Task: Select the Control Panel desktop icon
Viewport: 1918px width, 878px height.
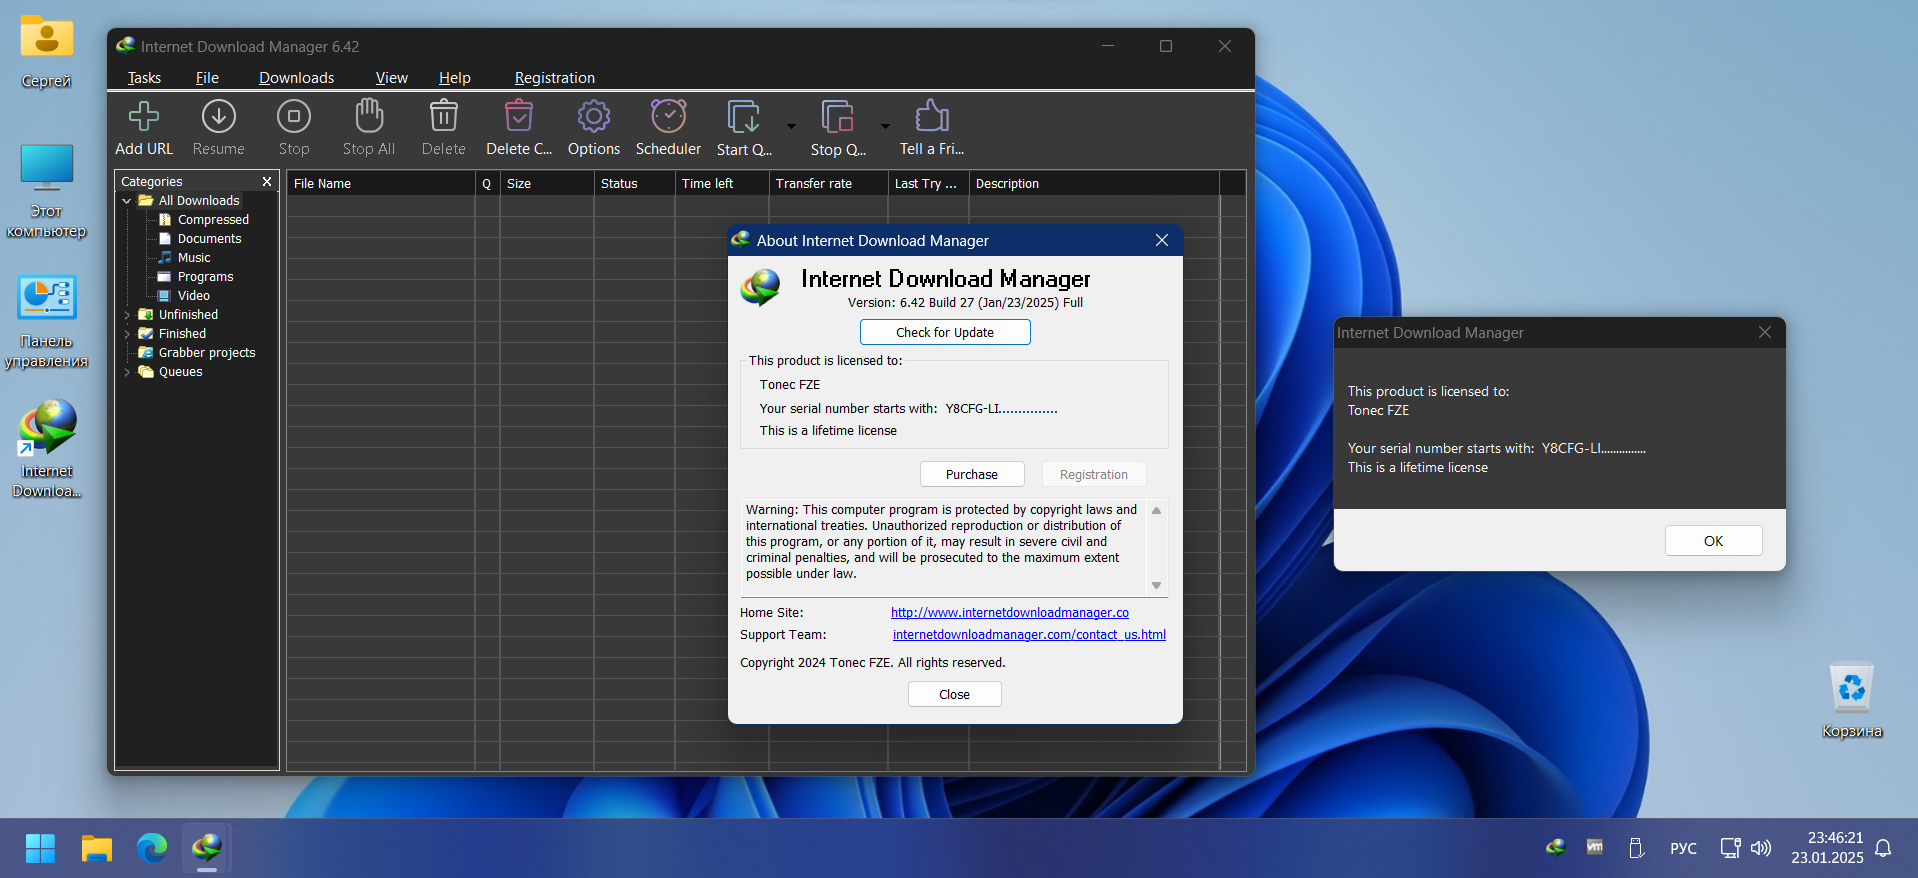Action: (47, 321)
